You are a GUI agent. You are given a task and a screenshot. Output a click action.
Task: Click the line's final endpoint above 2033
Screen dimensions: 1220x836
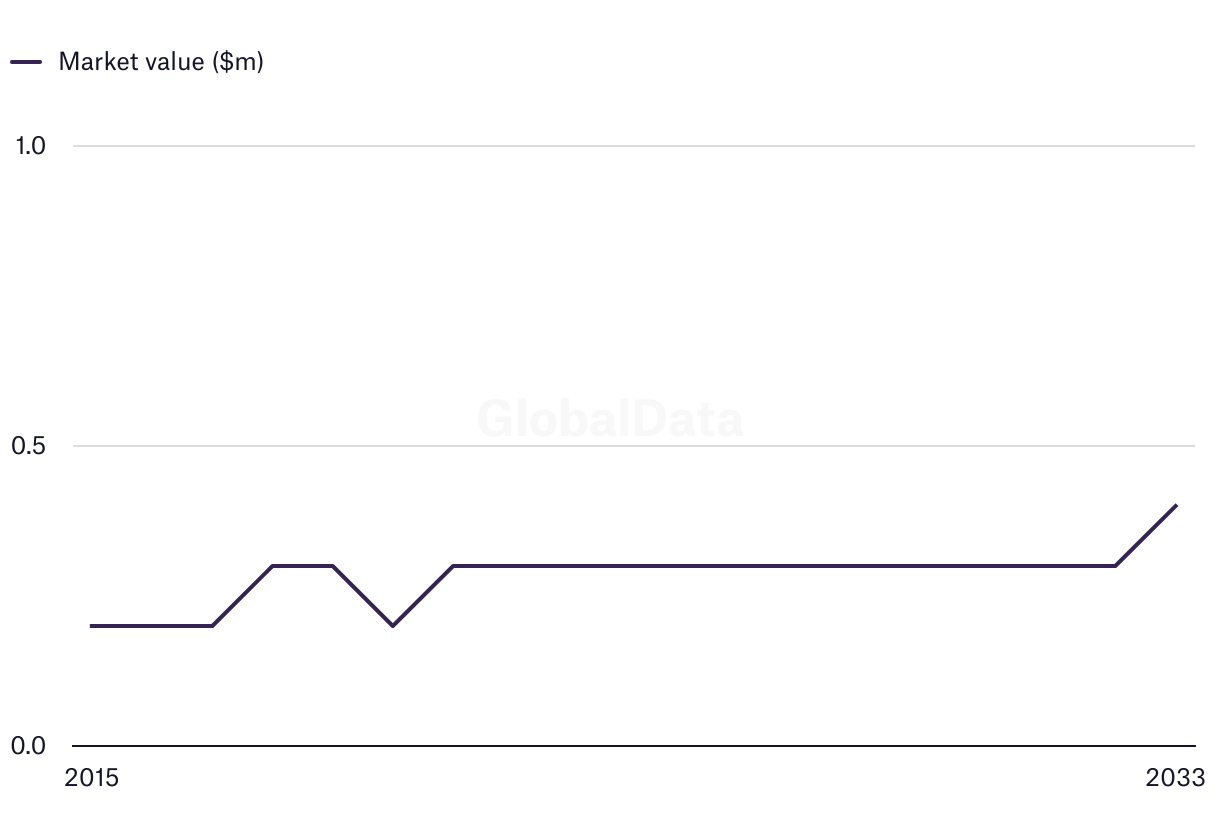point(1176,506)
